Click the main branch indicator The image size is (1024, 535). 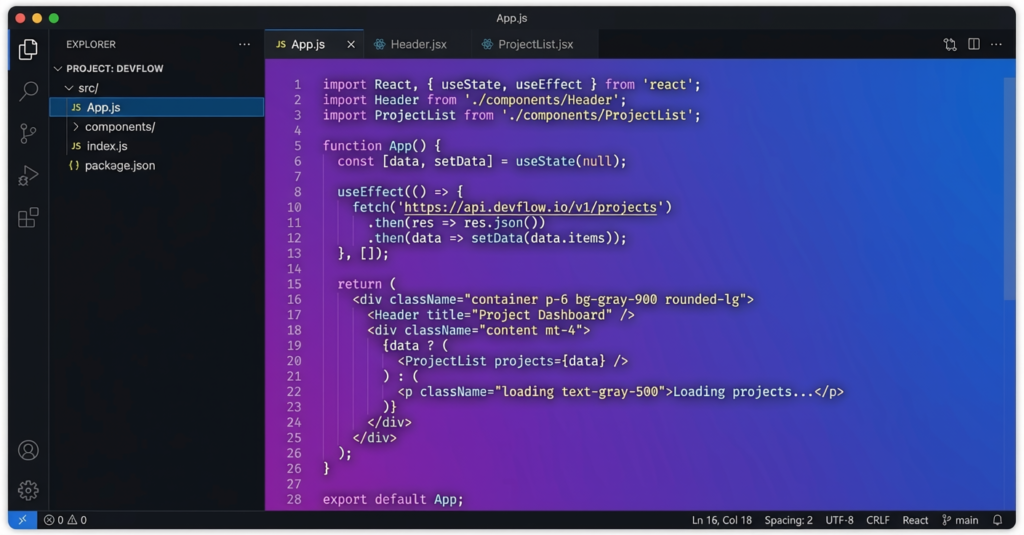[960, 520]
